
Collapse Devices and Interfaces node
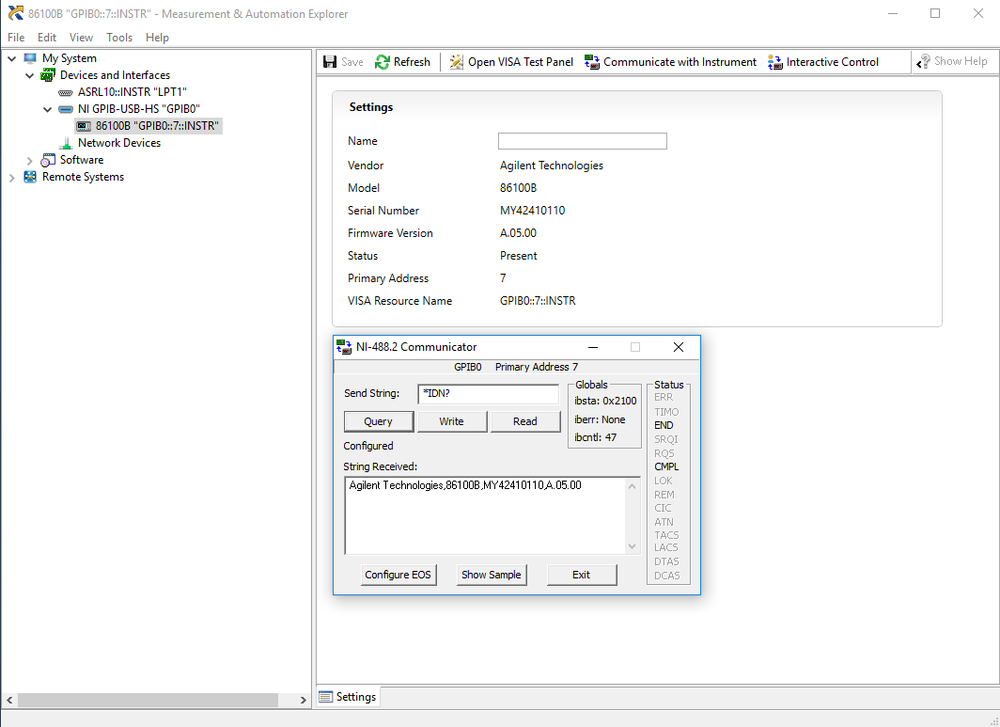pos(29,75)
